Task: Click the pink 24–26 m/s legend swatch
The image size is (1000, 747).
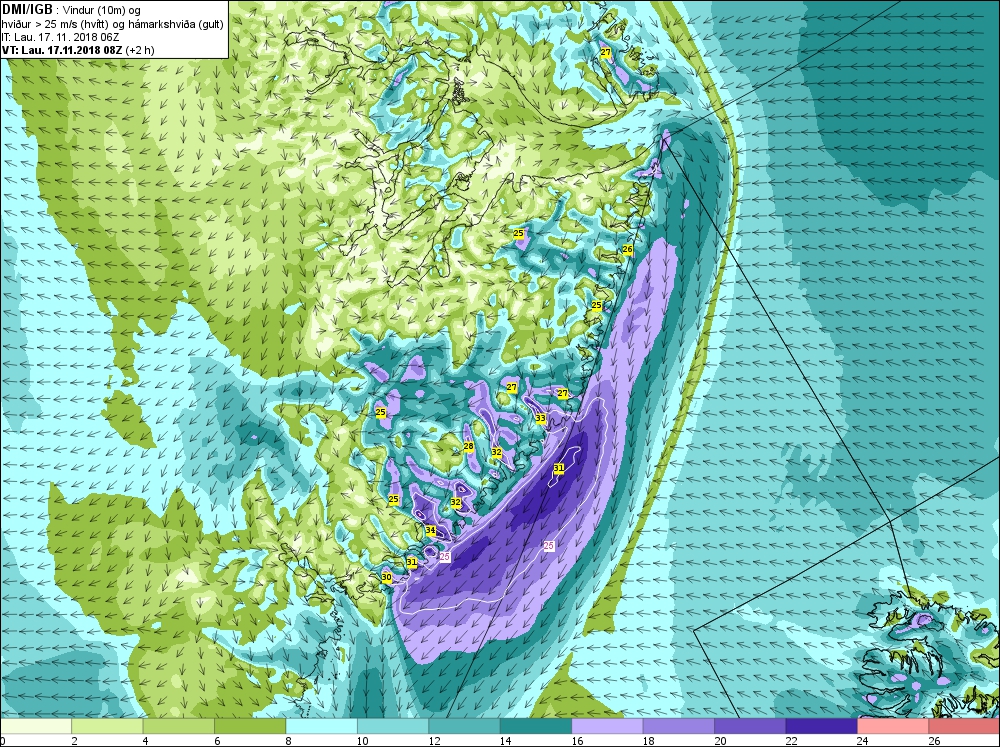Action: [893, 726]
